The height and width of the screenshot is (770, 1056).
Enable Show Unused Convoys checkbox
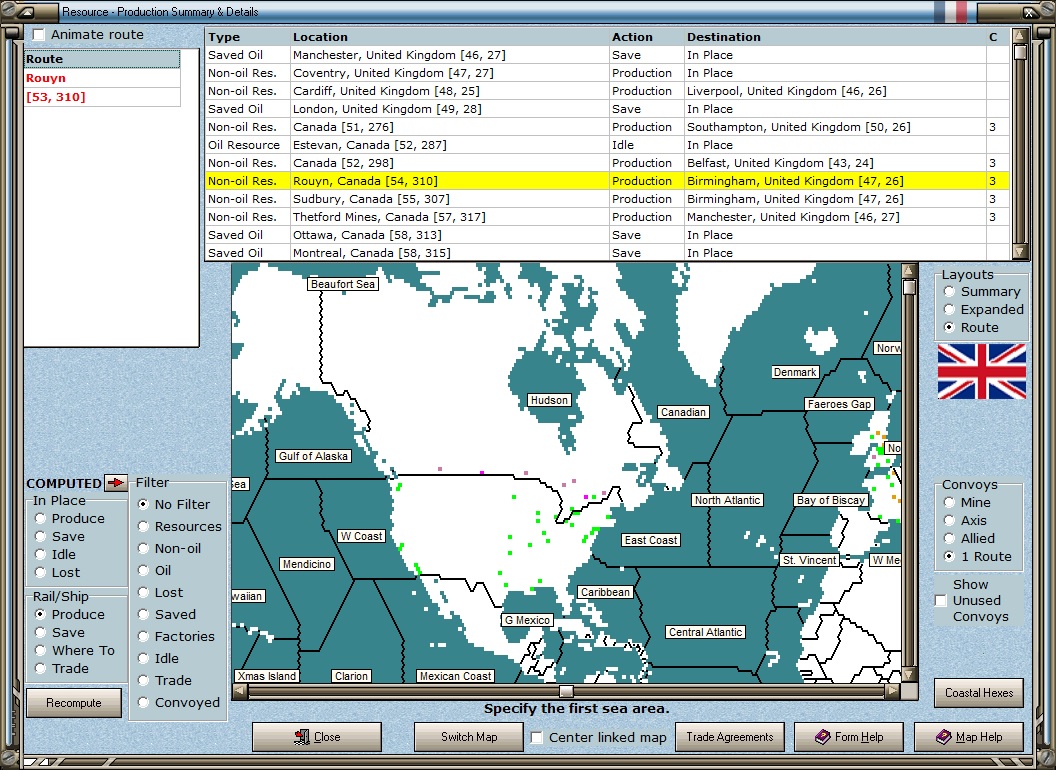pos(941,601)
